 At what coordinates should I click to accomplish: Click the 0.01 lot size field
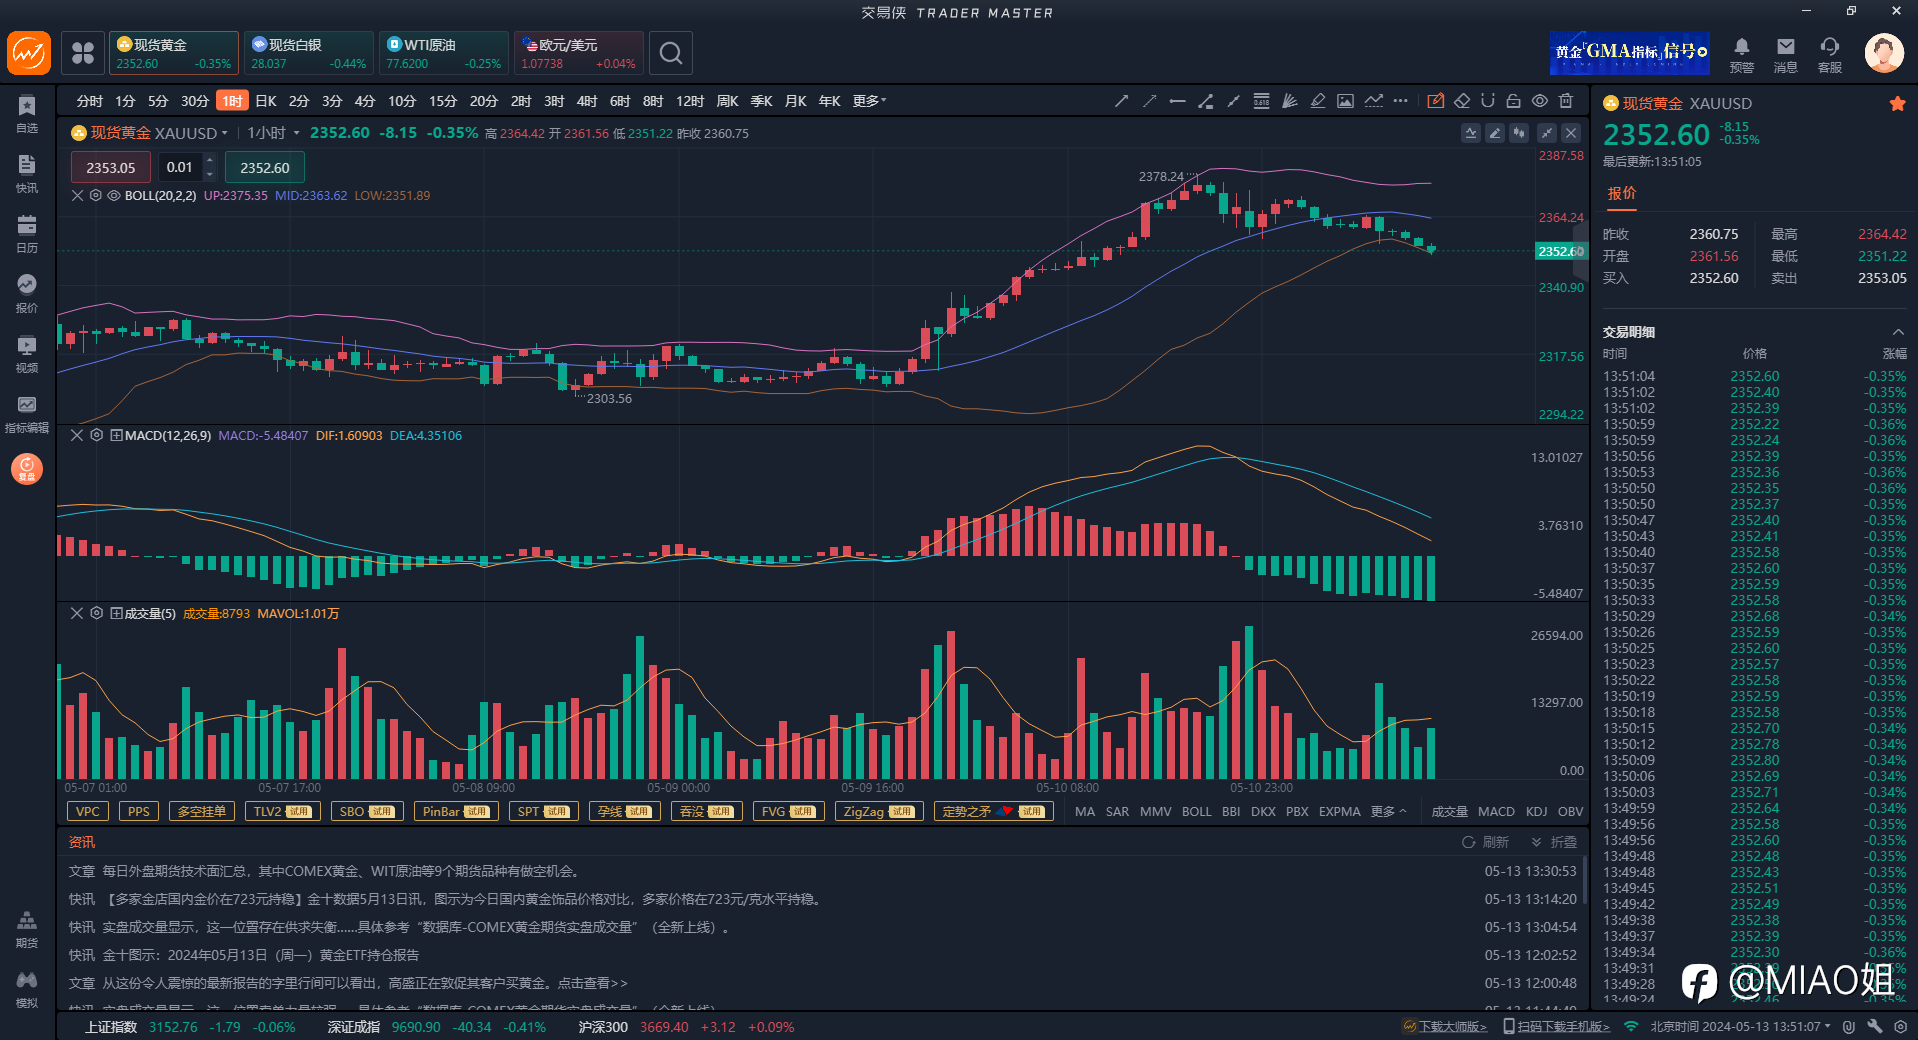(x=180, y=167)
